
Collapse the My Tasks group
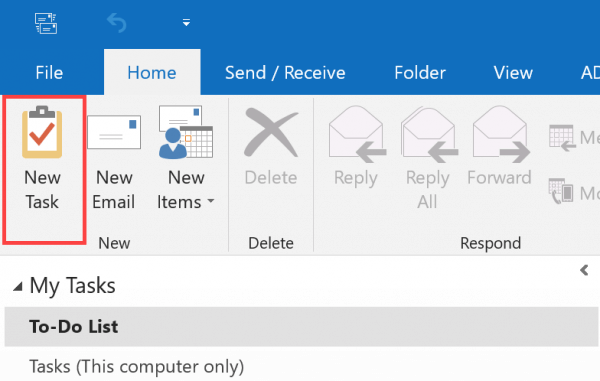(x=18, y=287)
